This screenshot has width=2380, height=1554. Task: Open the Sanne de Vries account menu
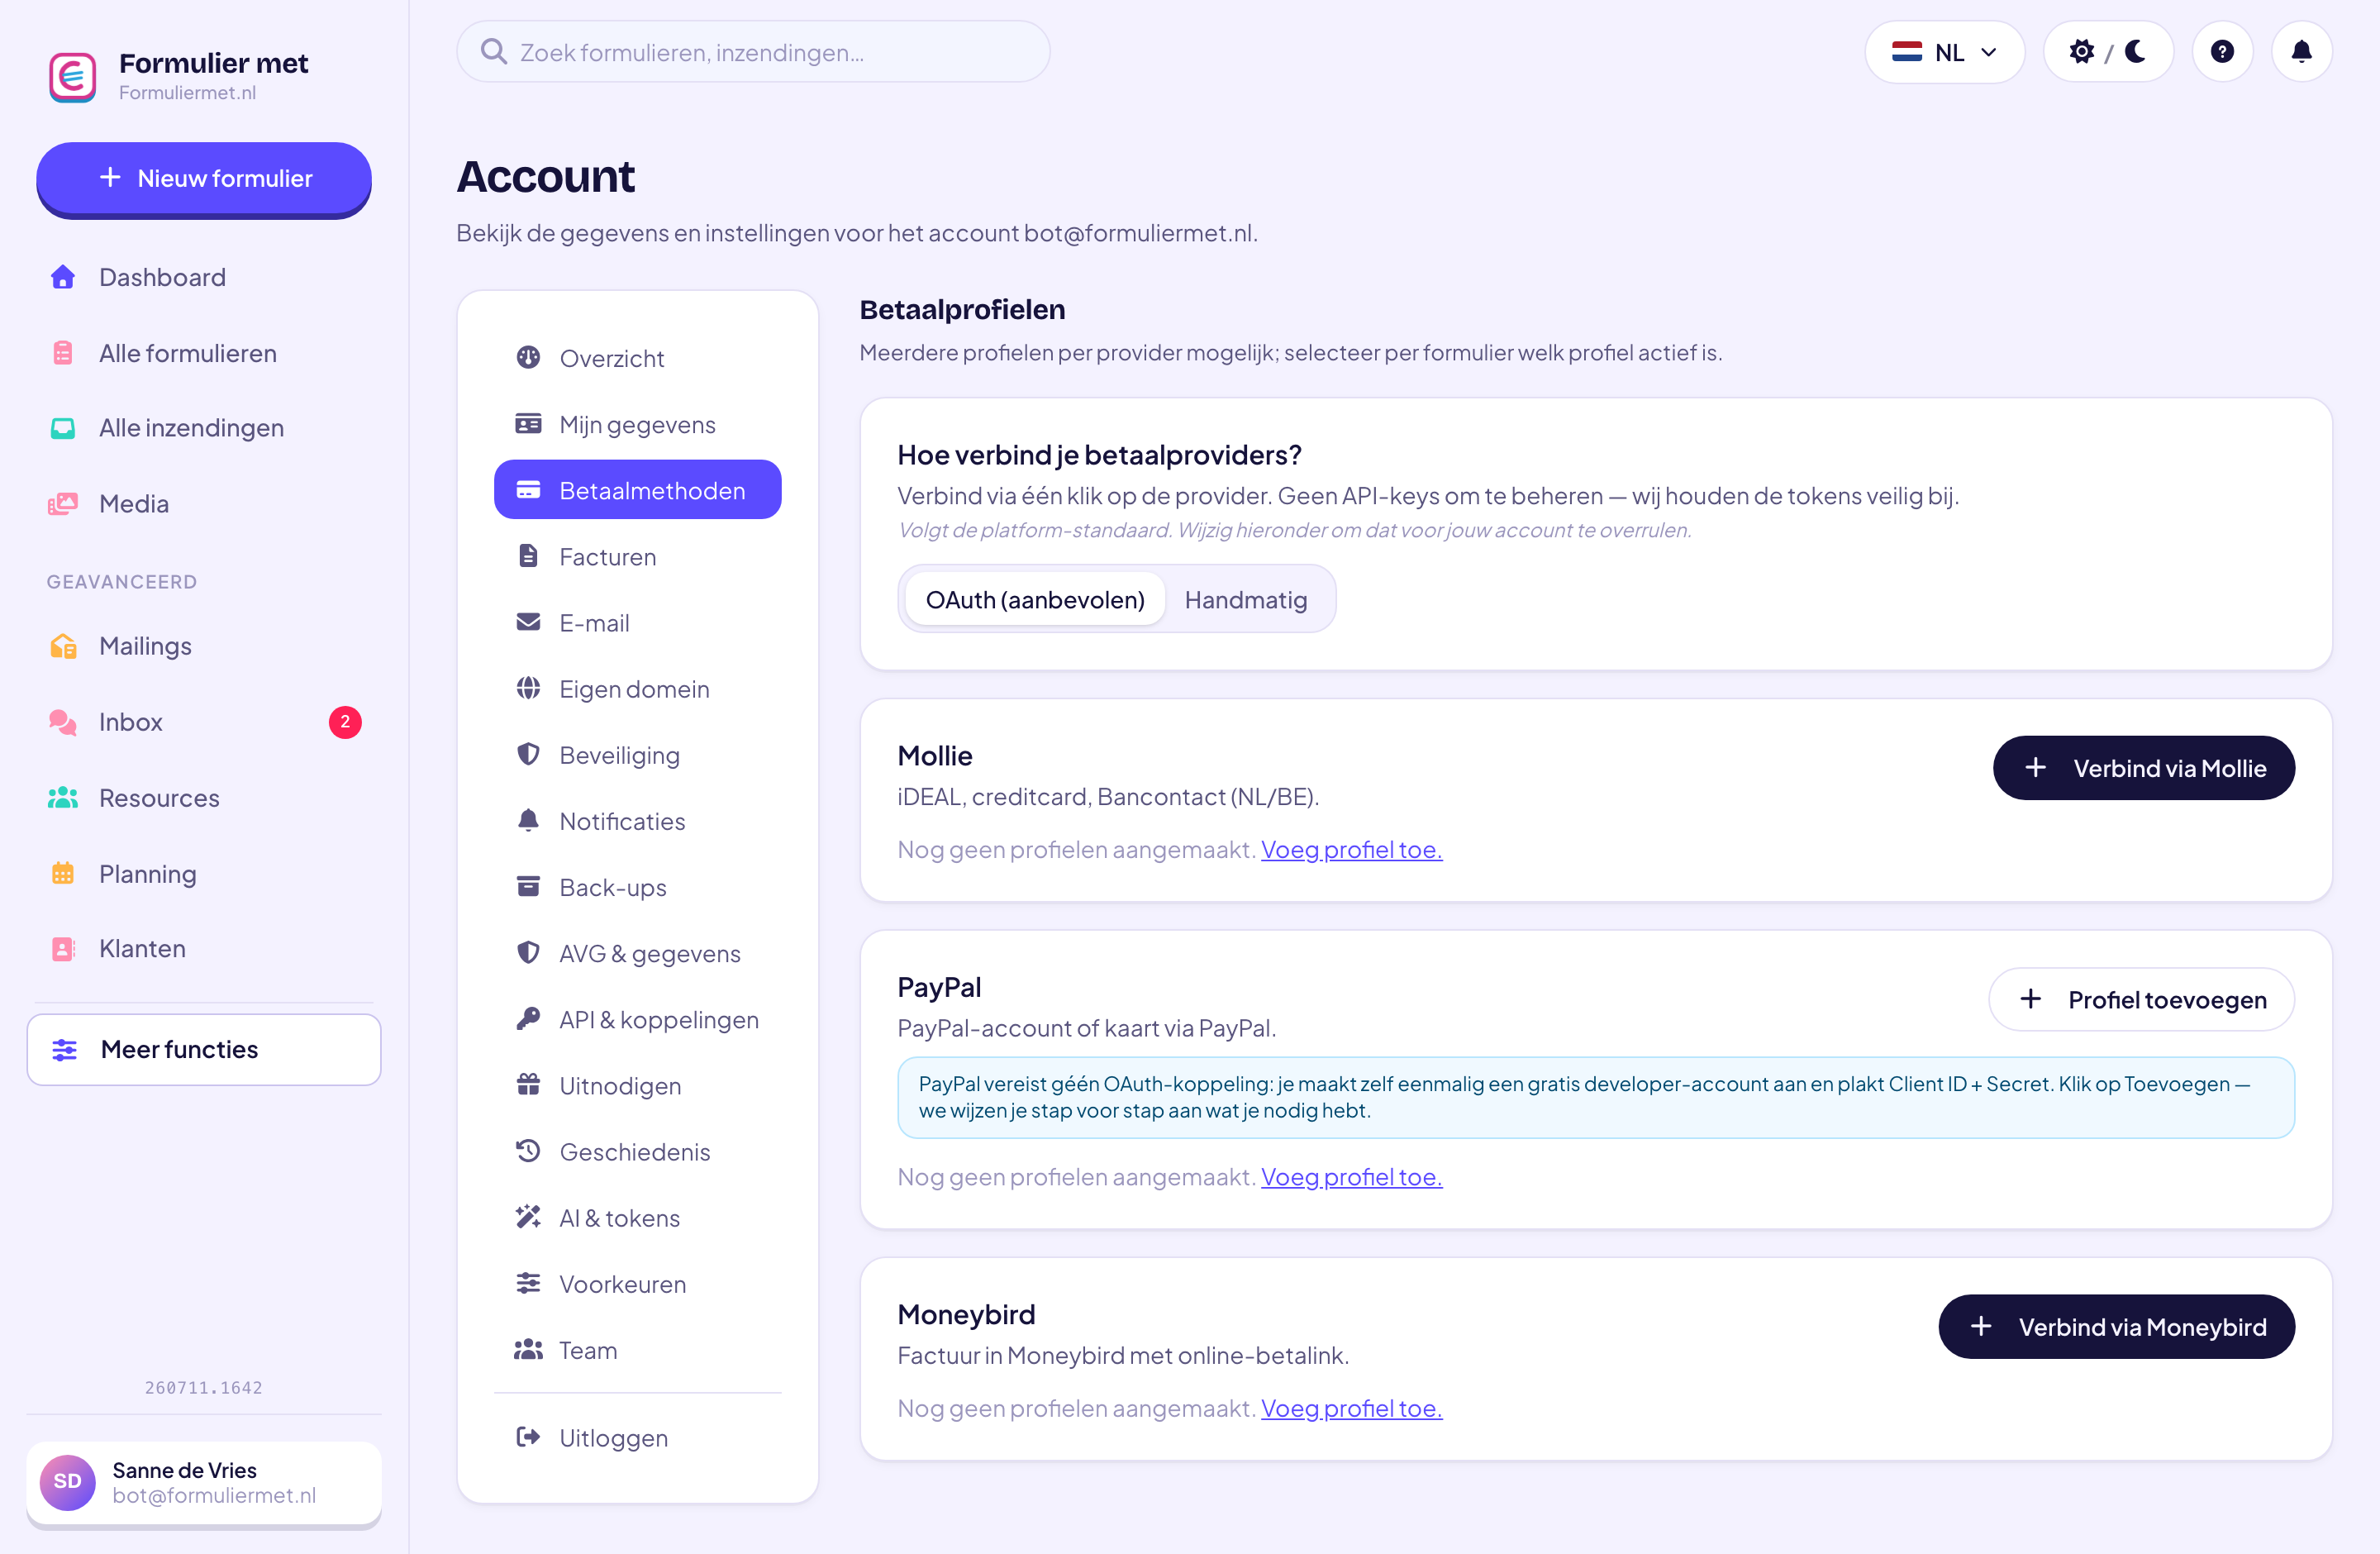pyautogui.click(x=204, y=1482)
